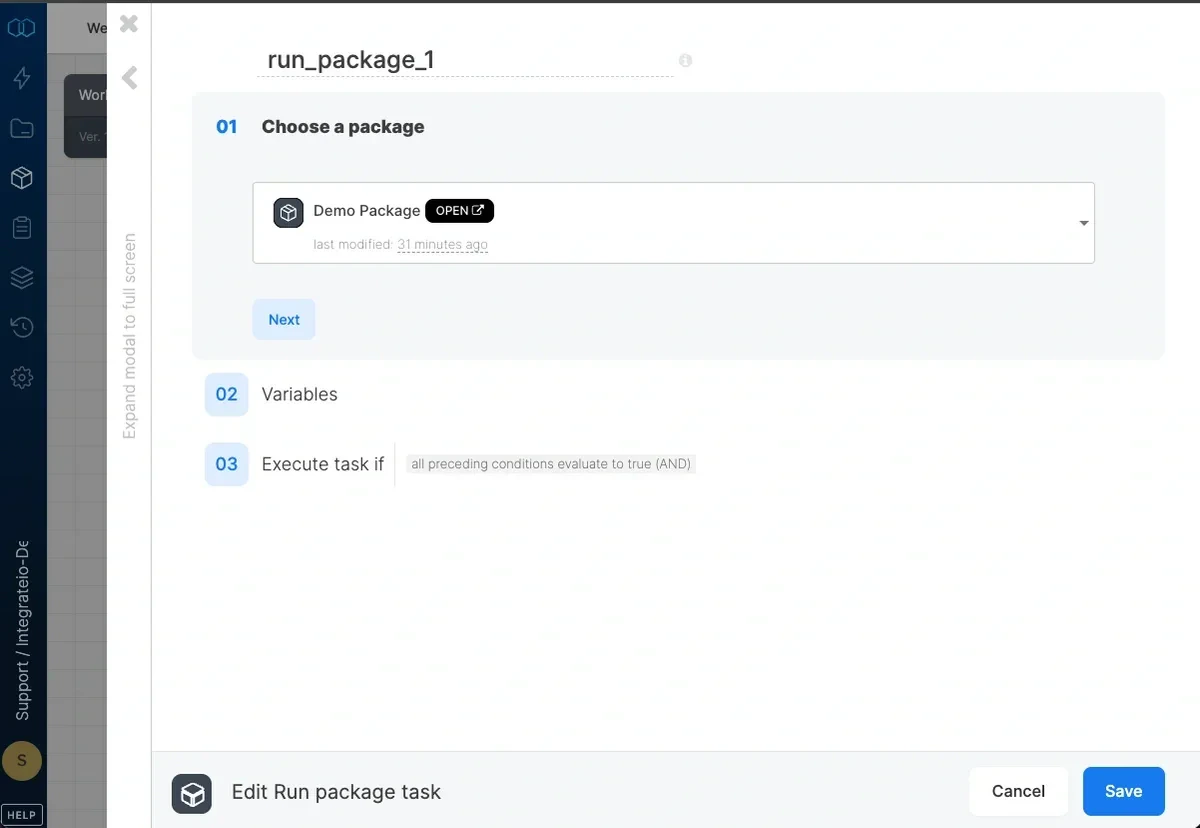The width and height of the screenshot is (1200, 828).
Task: Open the settings gear in the sidebar
Action: coord(22,377)
